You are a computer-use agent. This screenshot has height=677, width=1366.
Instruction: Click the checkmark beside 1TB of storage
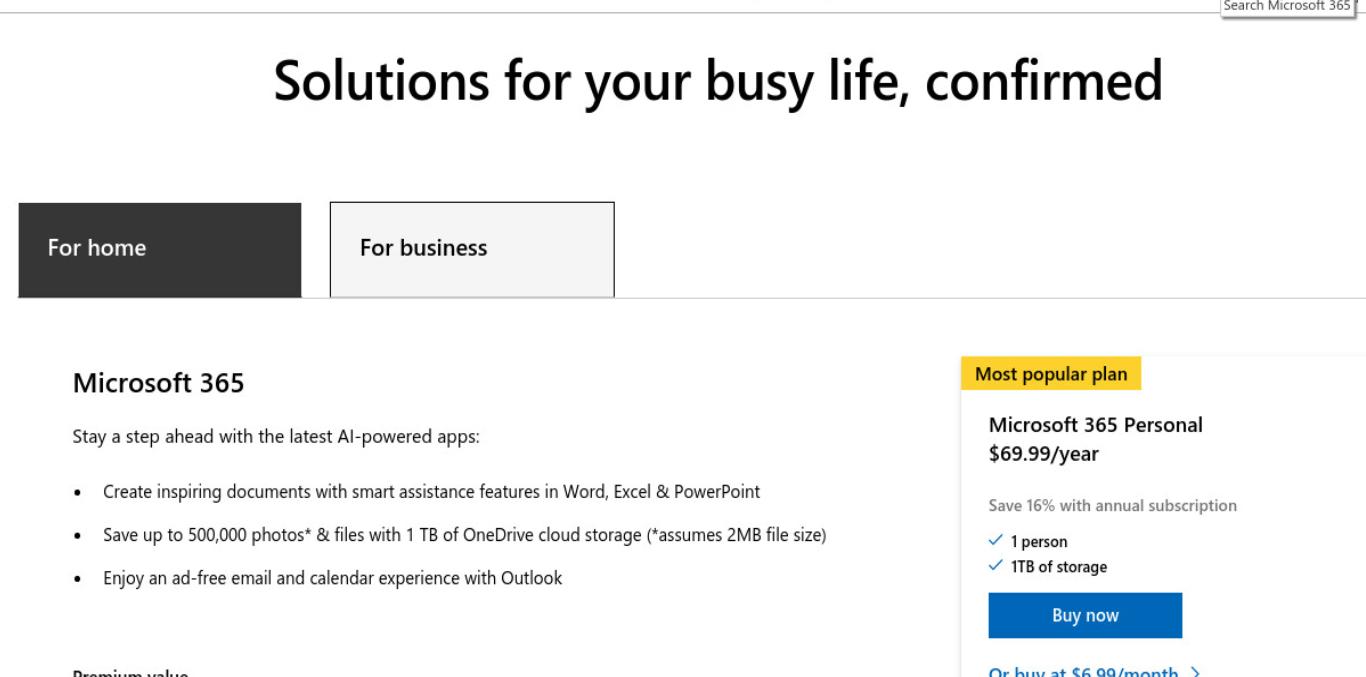click(x=995, y=566)
